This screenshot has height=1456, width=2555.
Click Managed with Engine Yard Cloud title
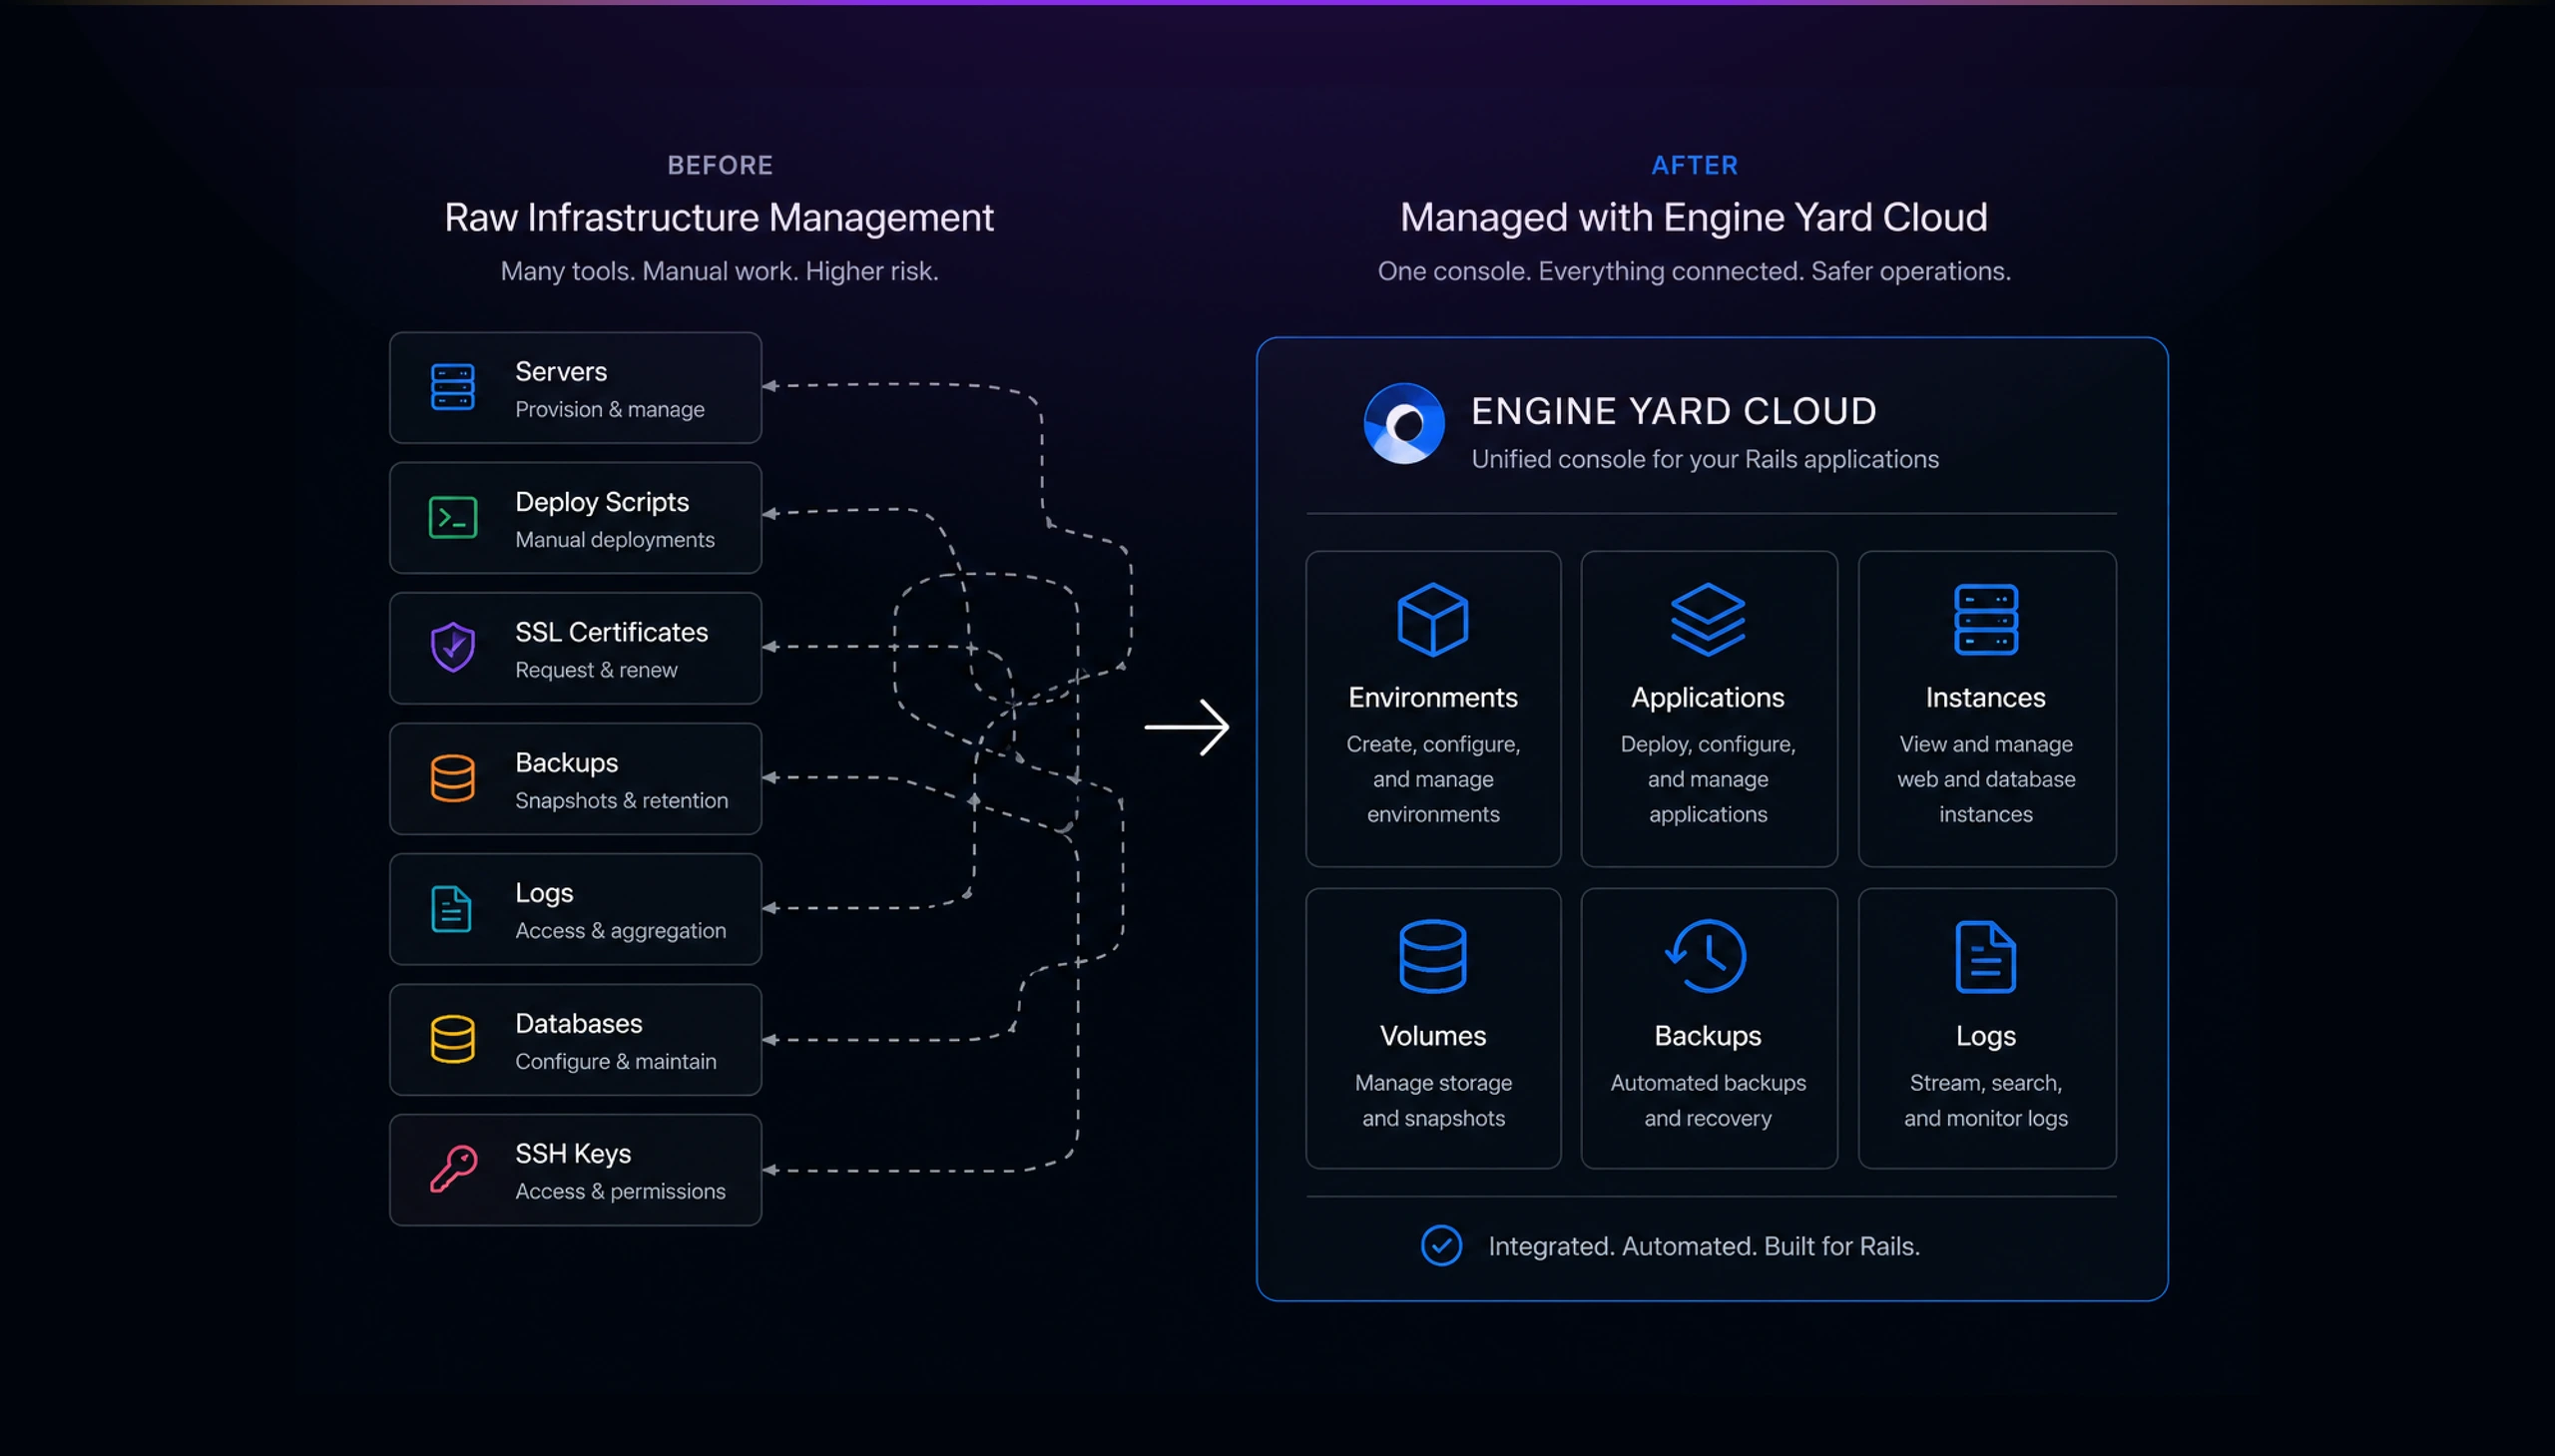[1693, 217]
